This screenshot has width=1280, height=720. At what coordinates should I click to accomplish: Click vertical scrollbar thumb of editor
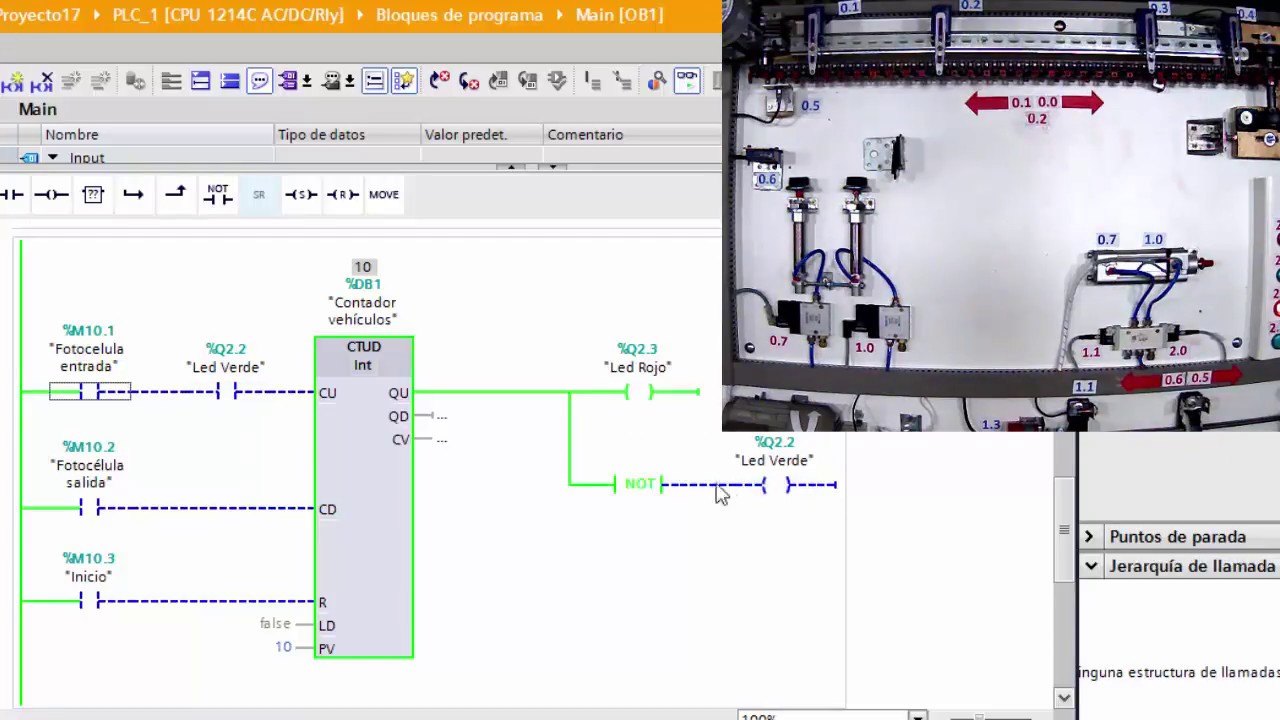1064,530
